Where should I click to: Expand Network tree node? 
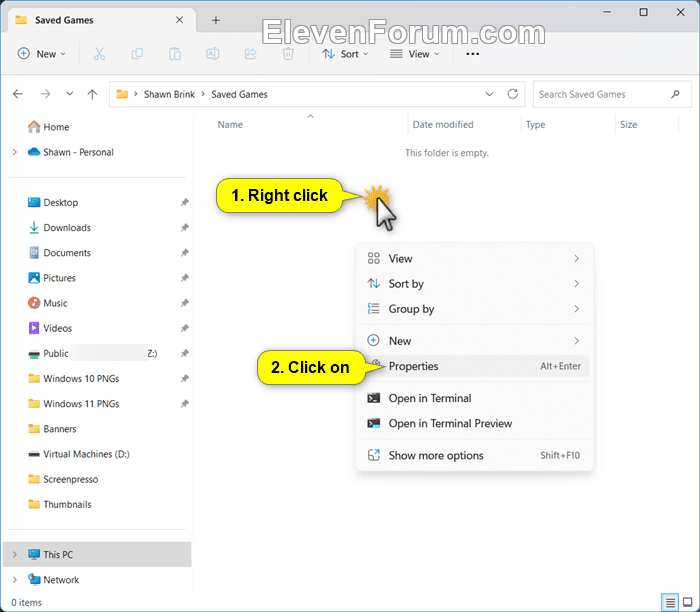click(x=15, y=580)
